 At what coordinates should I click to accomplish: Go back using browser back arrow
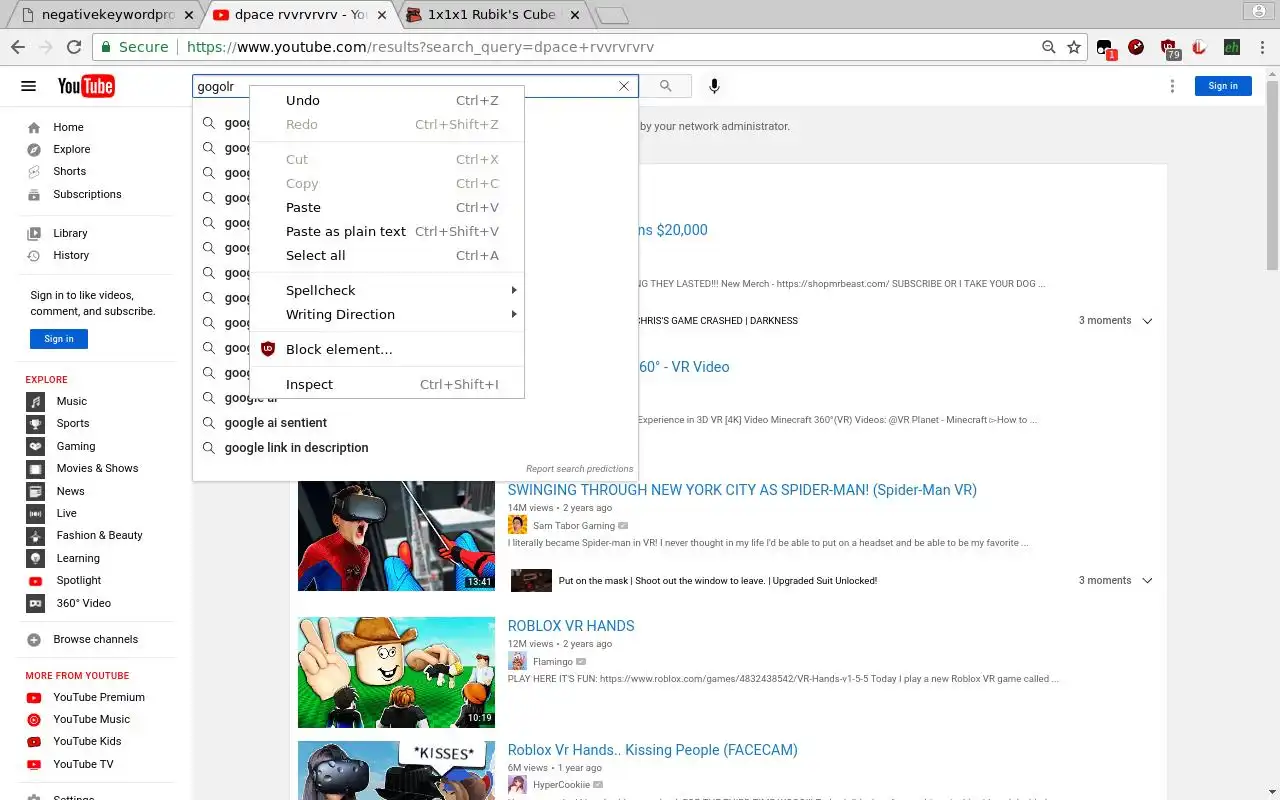coord(18,47)
